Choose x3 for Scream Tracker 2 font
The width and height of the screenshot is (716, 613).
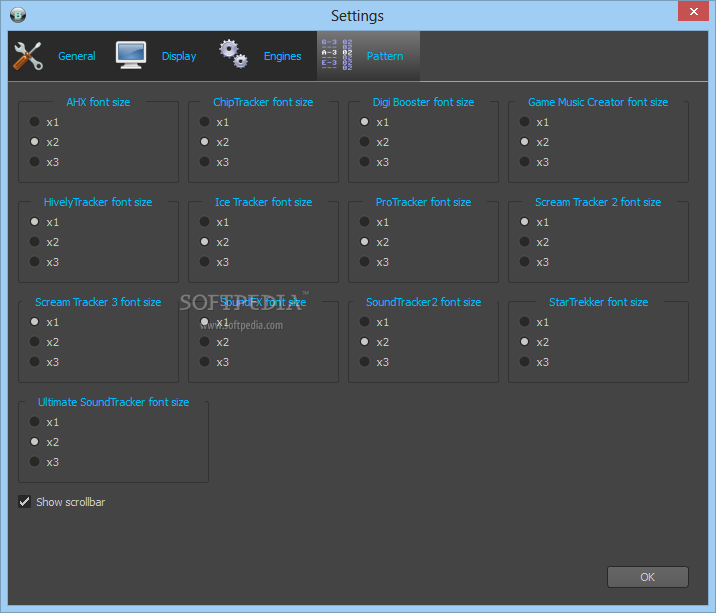coord(524,262)
